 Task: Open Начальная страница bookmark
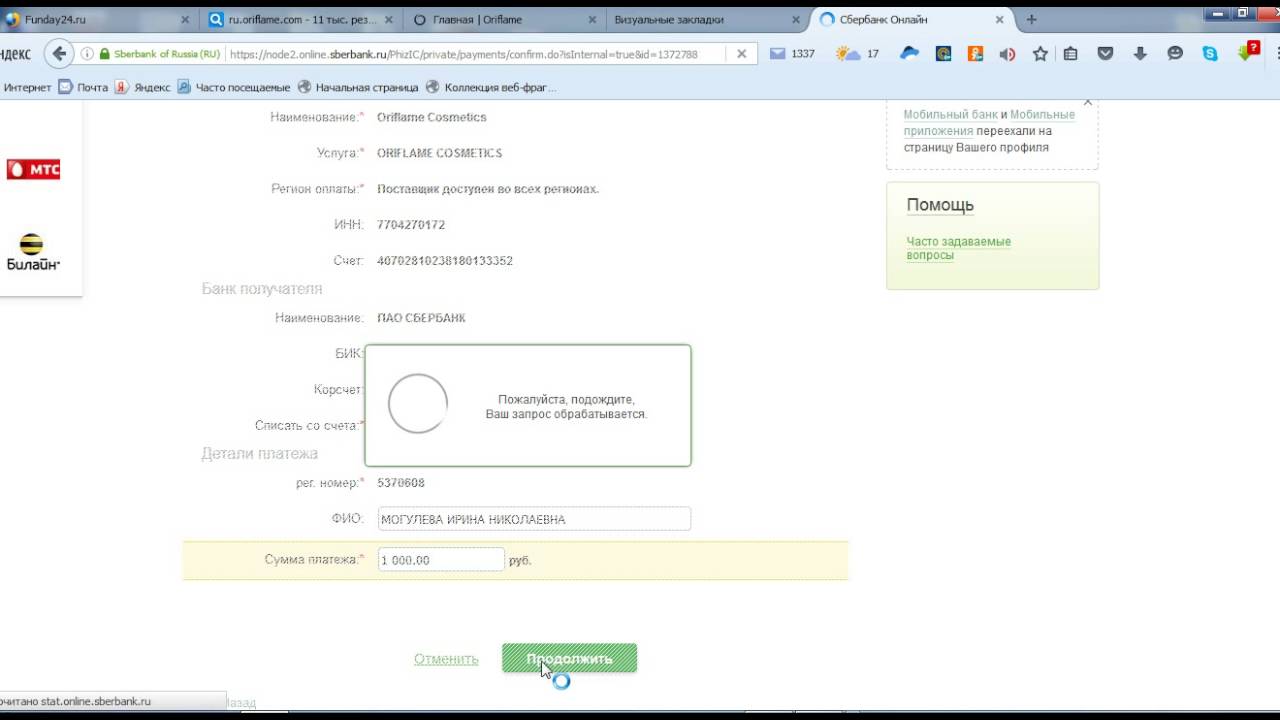point(358,87)
